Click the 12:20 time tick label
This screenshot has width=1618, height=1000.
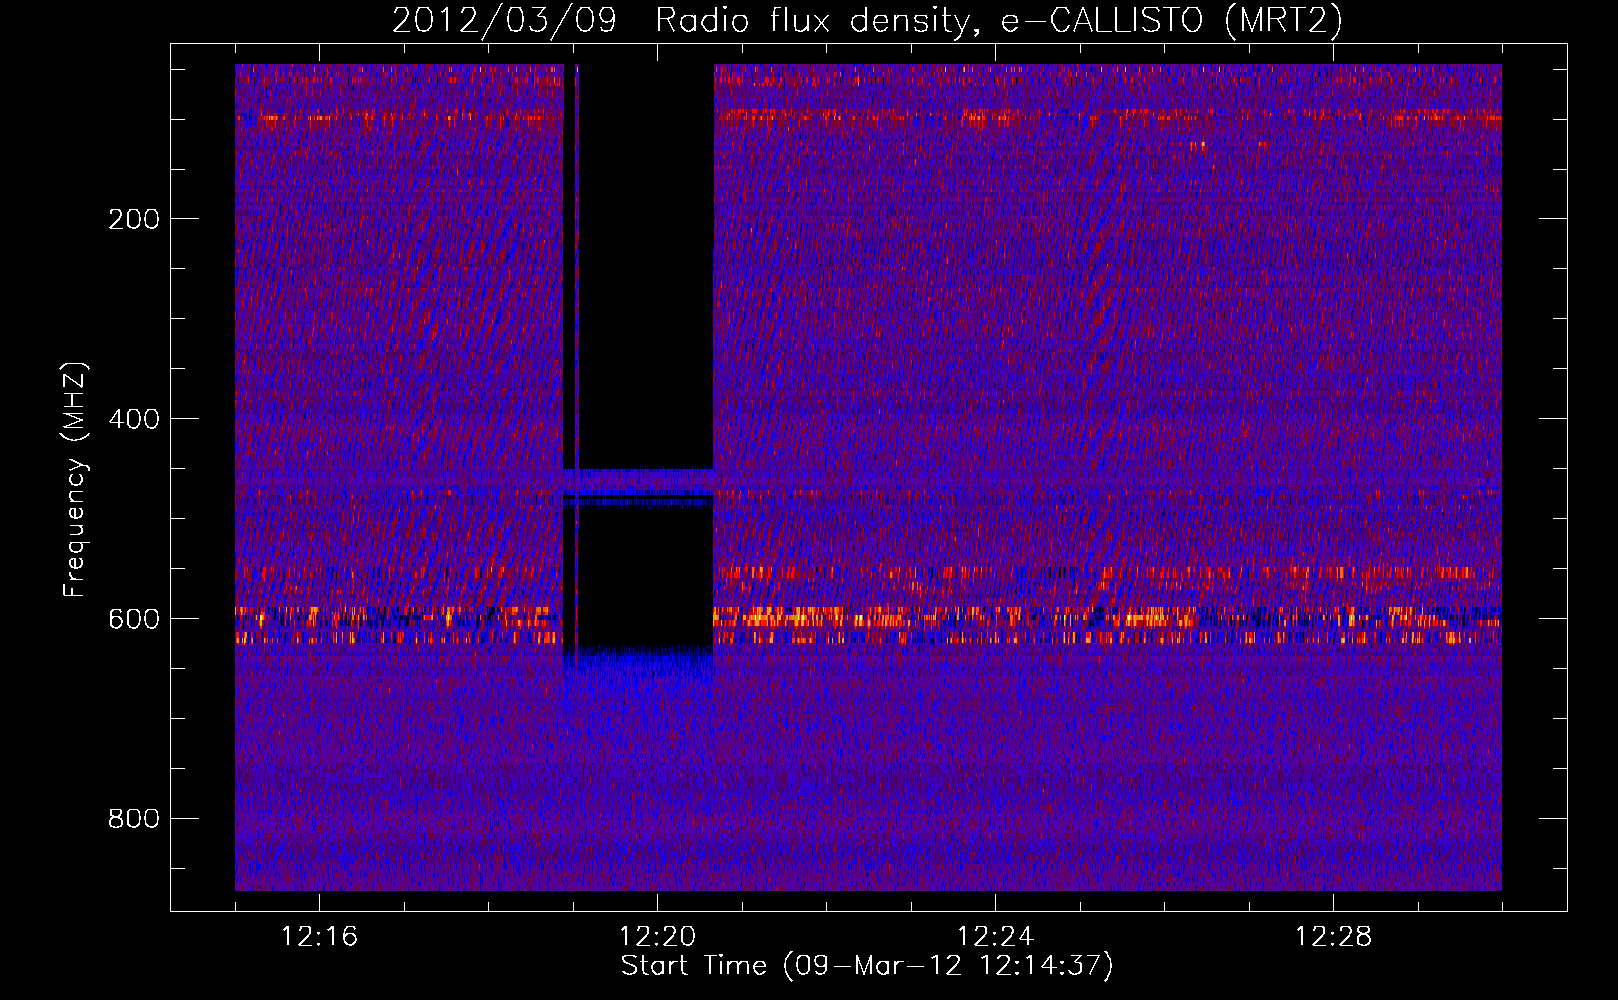click(x=657, y=937)
